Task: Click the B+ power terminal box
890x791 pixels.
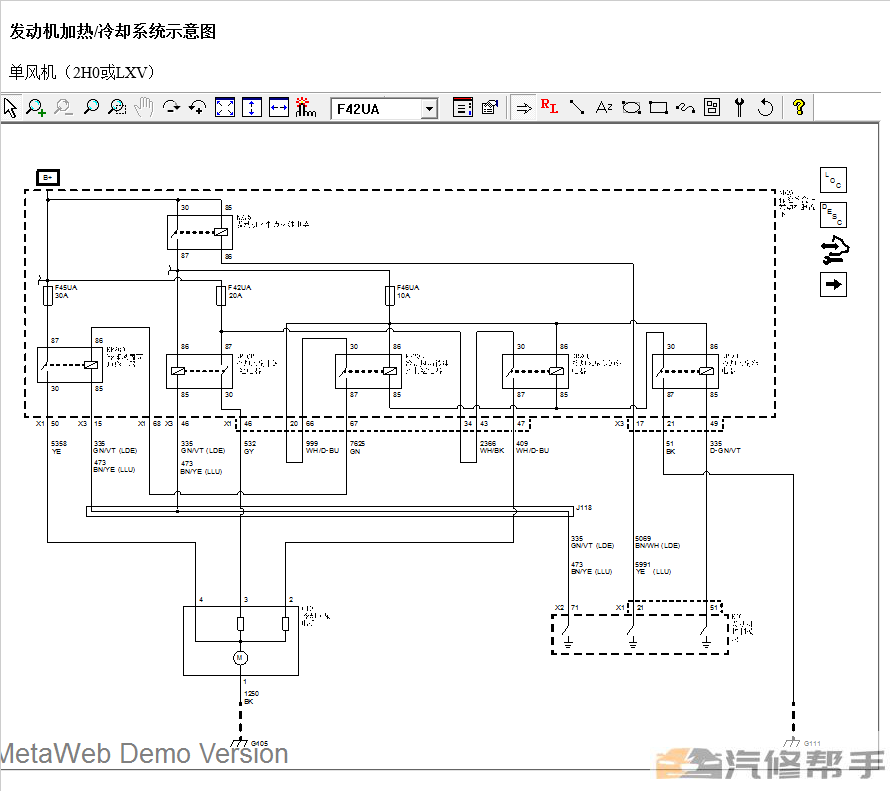Action: coord(48,178)
